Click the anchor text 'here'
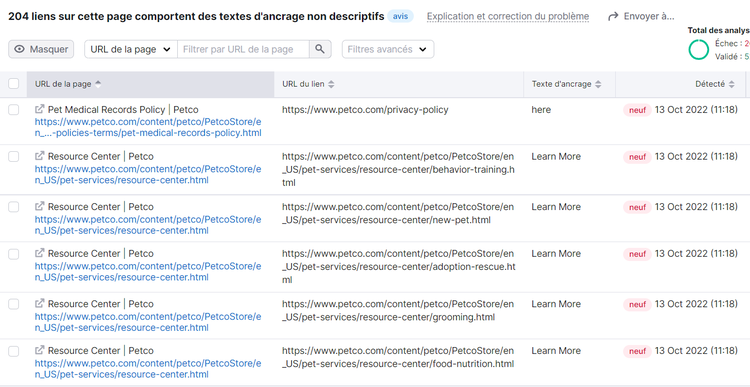The width and height of the screenshot is (750, 387). pos(541,110)
